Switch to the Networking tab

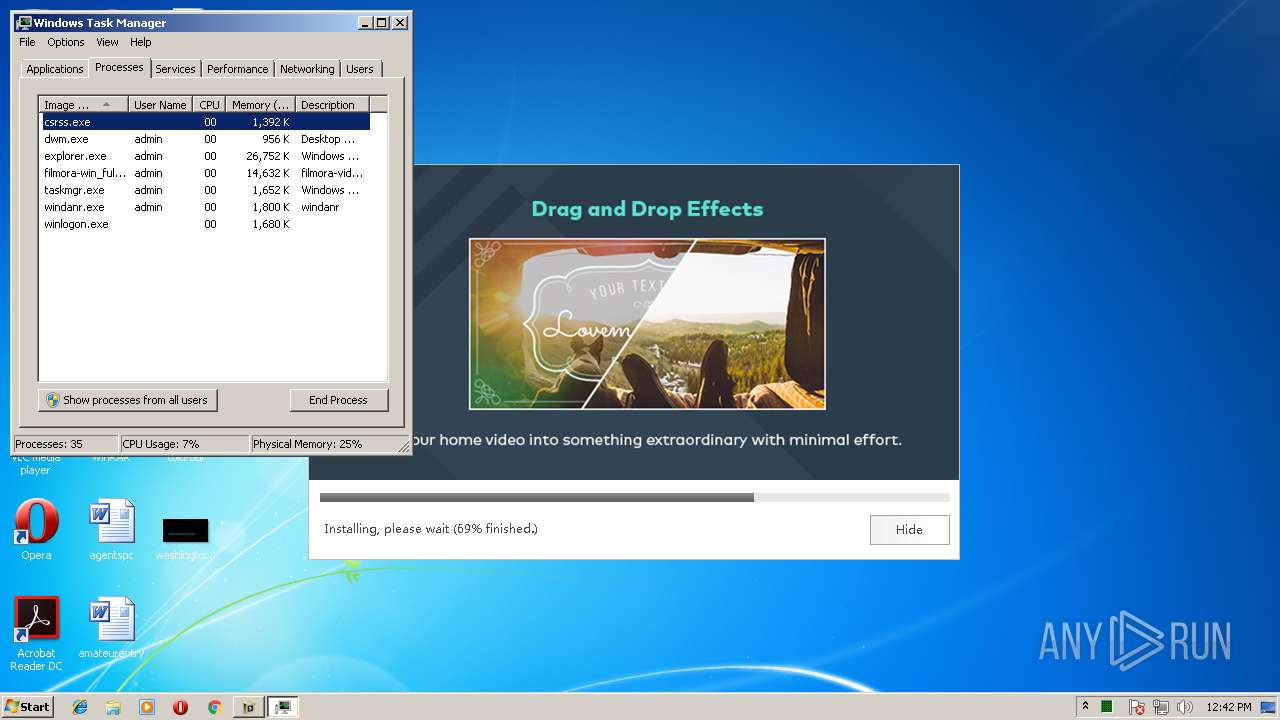pyautogui.click(x=307, y=69)
